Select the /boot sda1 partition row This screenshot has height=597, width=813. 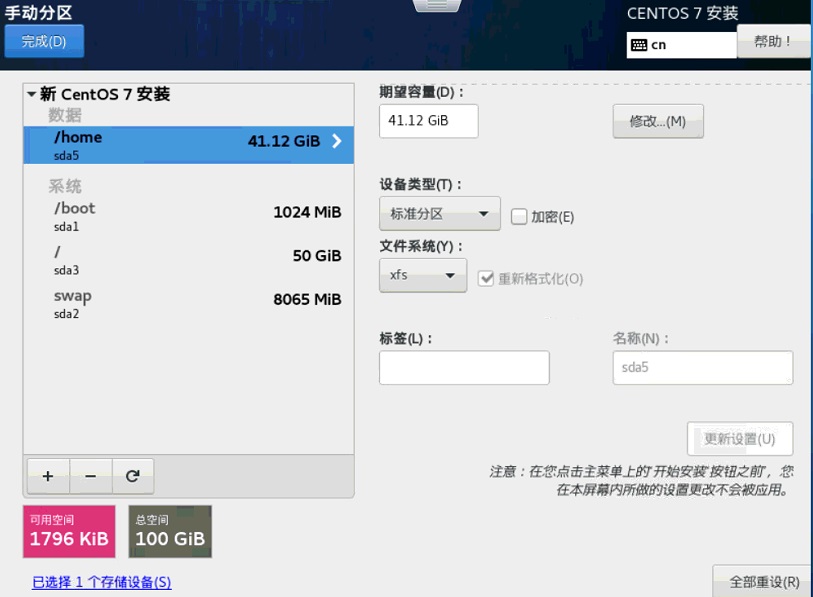pos(189,216)
